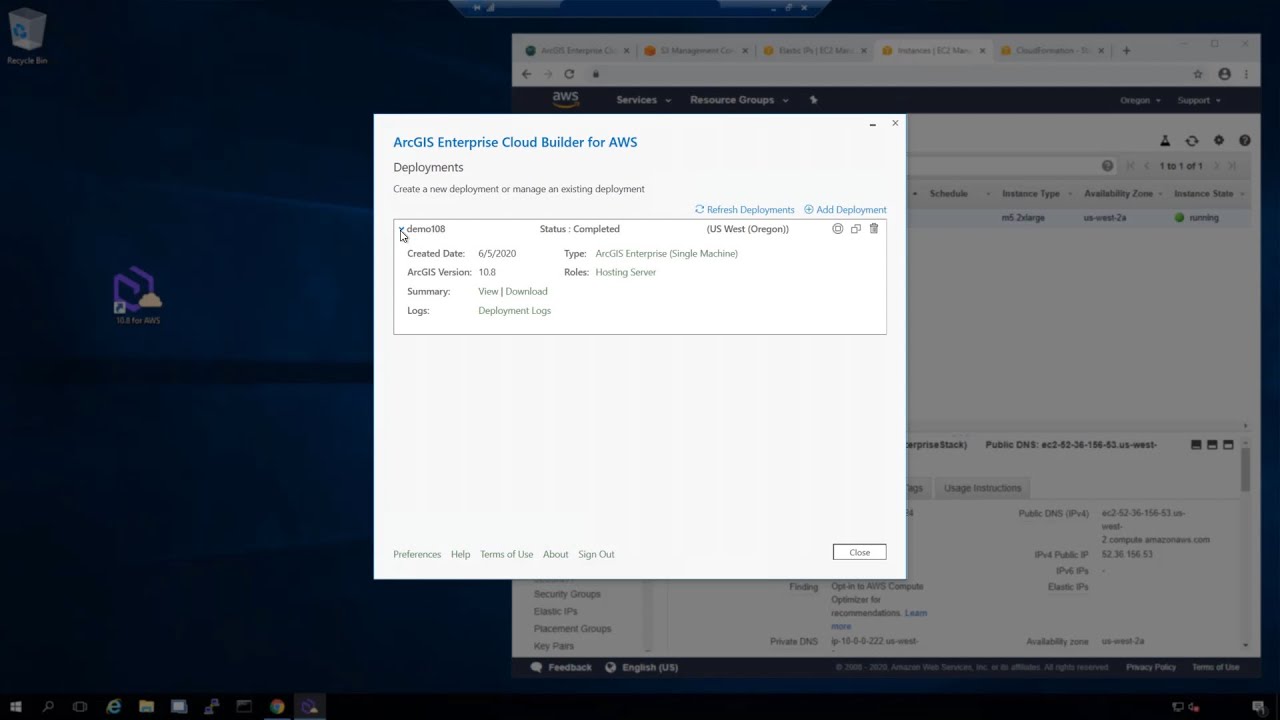Open the Resource Groups dropdown
The image size is (1280, 720).
[x=739, y=100]
